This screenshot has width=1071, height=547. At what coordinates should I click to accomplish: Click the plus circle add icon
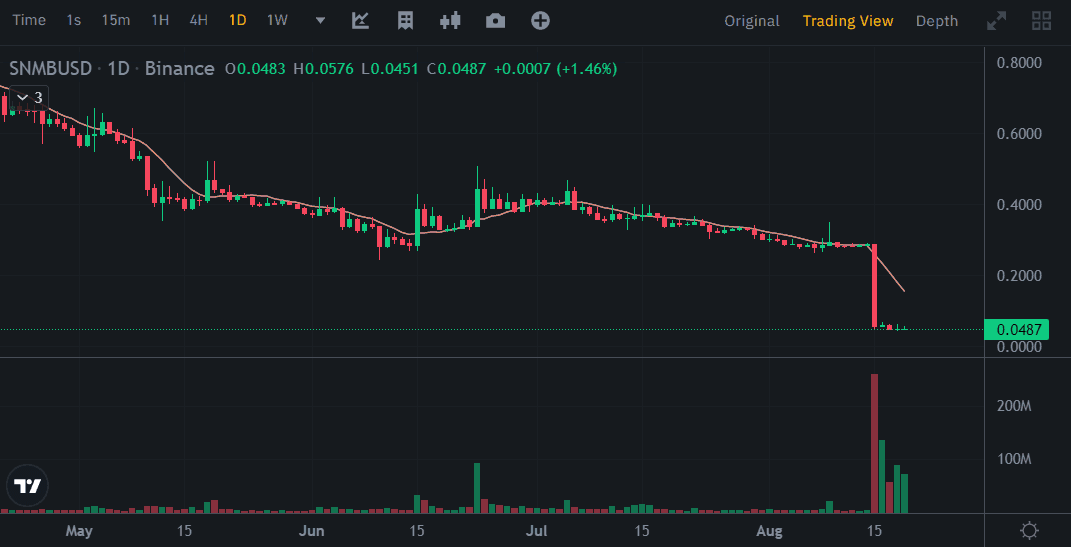click(540, 20)
